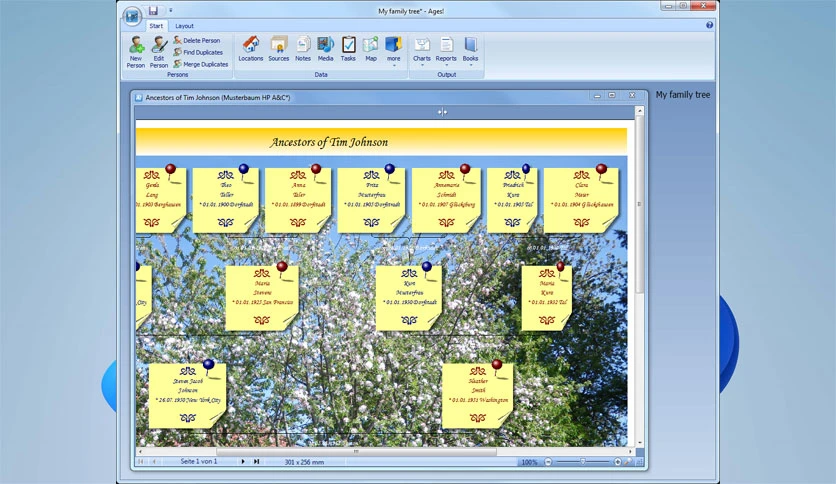Expand the 'more' data dropdown
836x484 pixels.
(x=393, y=51)
